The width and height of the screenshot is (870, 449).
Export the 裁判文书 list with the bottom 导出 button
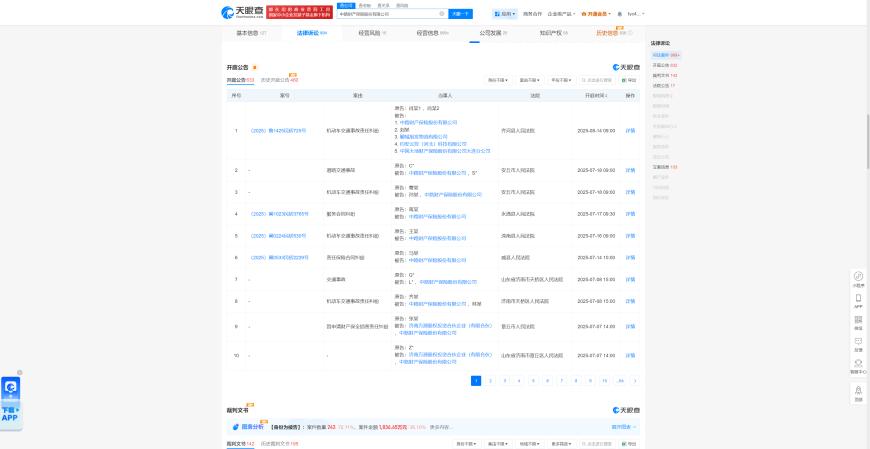point(629,444)
